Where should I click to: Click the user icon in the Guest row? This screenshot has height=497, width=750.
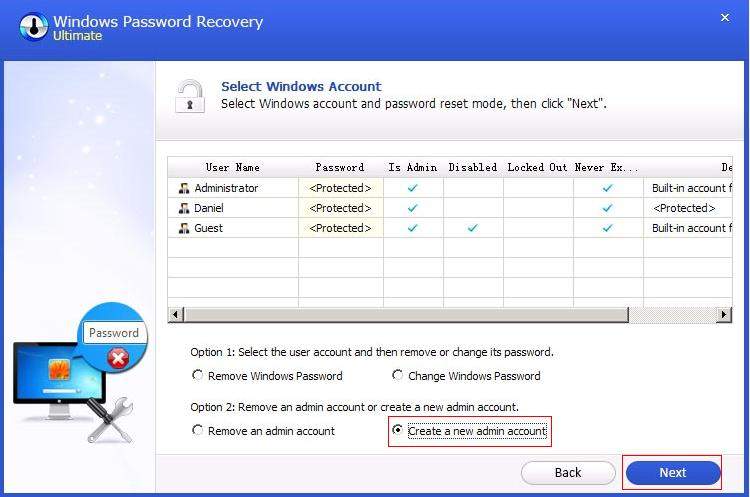184,228
